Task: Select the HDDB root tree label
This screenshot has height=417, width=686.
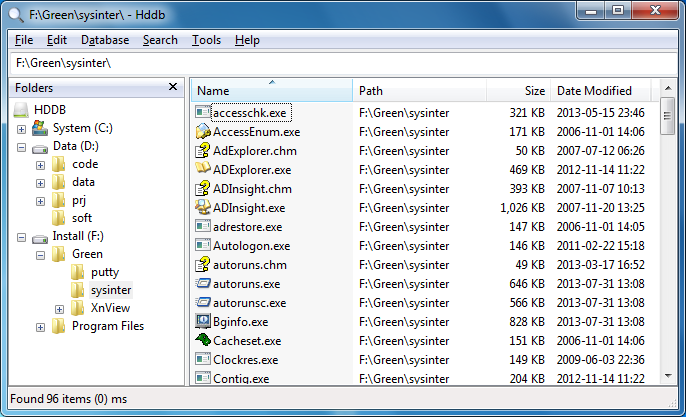Action: [x=50, y=110]
